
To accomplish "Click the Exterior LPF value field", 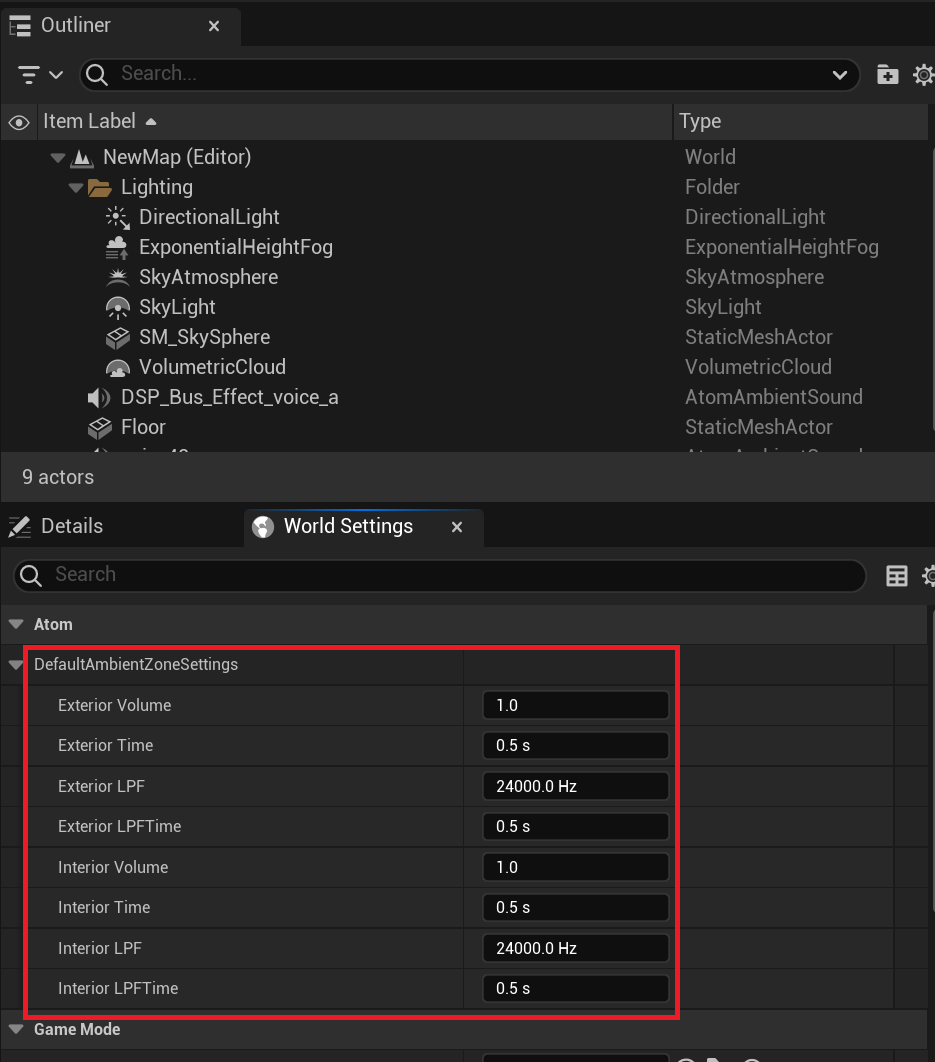I will (574, 787).
